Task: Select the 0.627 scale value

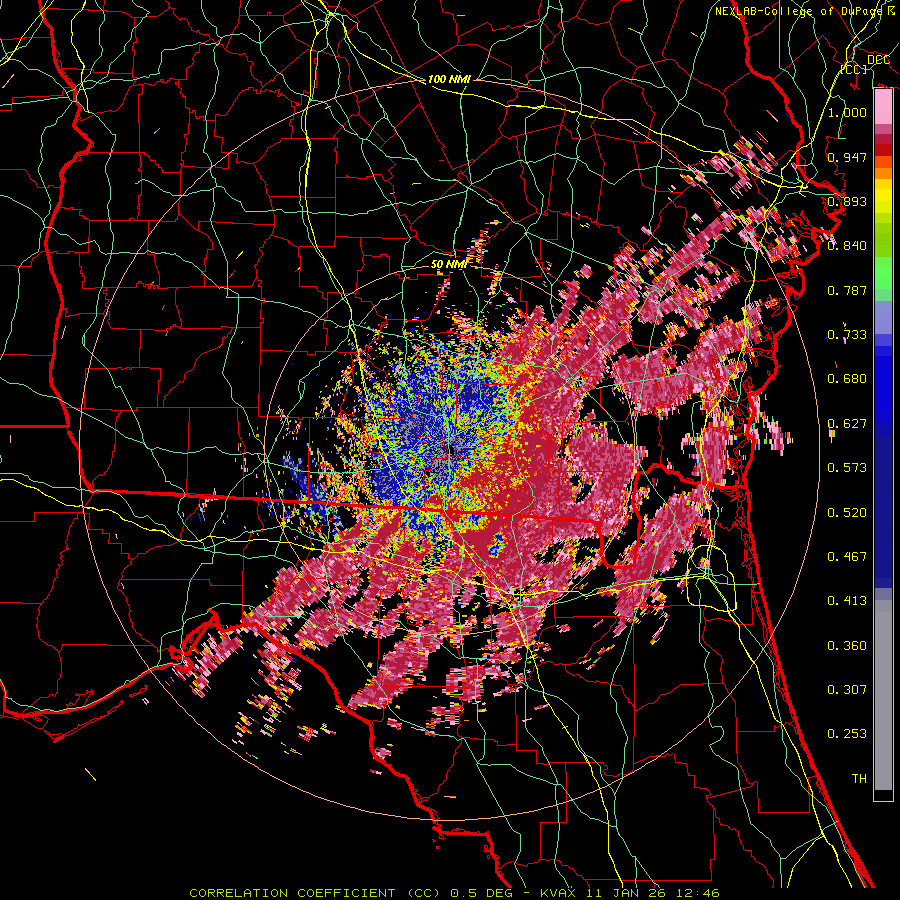Action: point(847,424)
